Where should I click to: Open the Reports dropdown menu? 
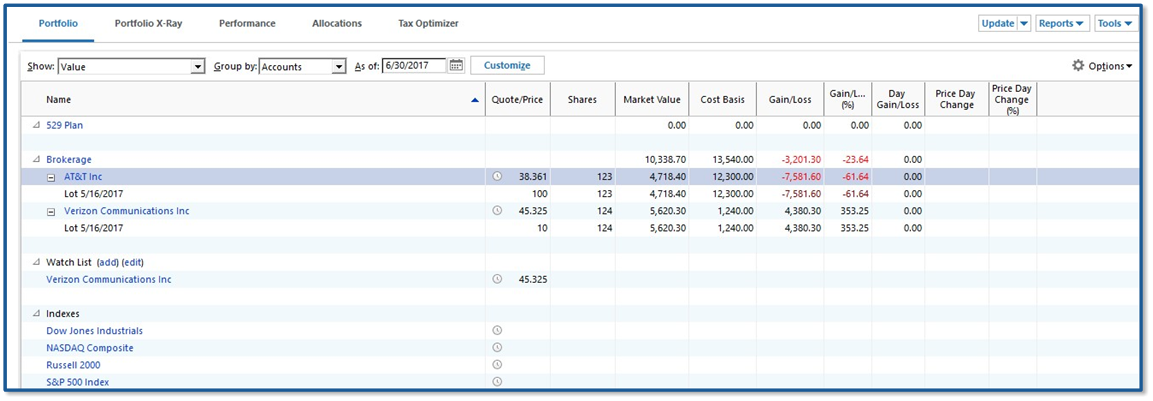point(1061,23)
